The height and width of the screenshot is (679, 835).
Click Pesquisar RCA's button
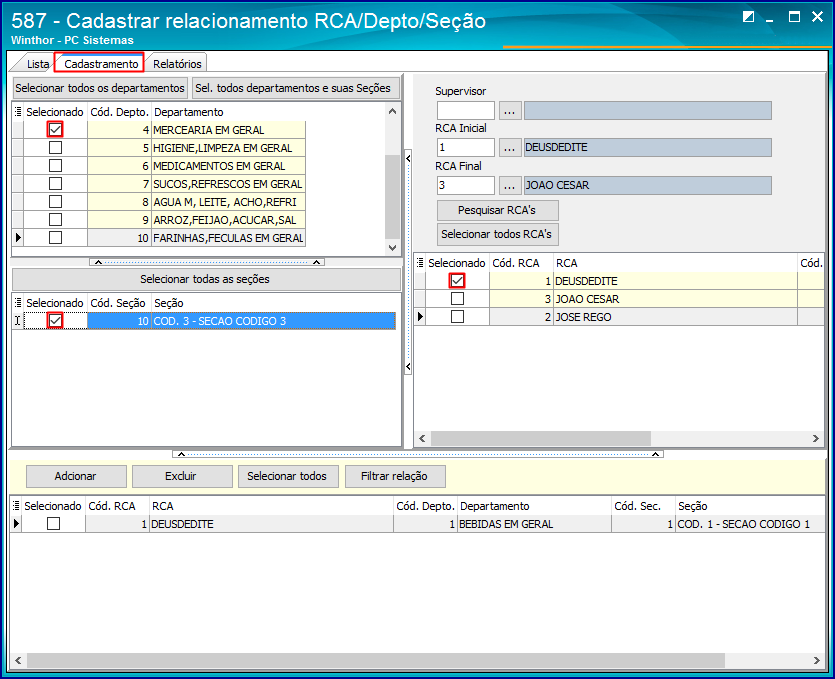coord(497,210)
